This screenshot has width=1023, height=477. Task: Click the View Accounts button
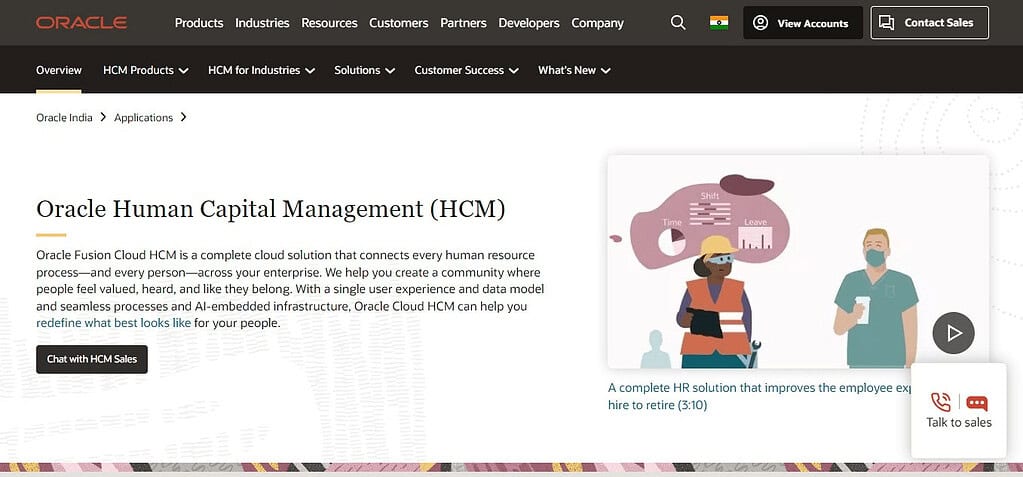(802, 23)
